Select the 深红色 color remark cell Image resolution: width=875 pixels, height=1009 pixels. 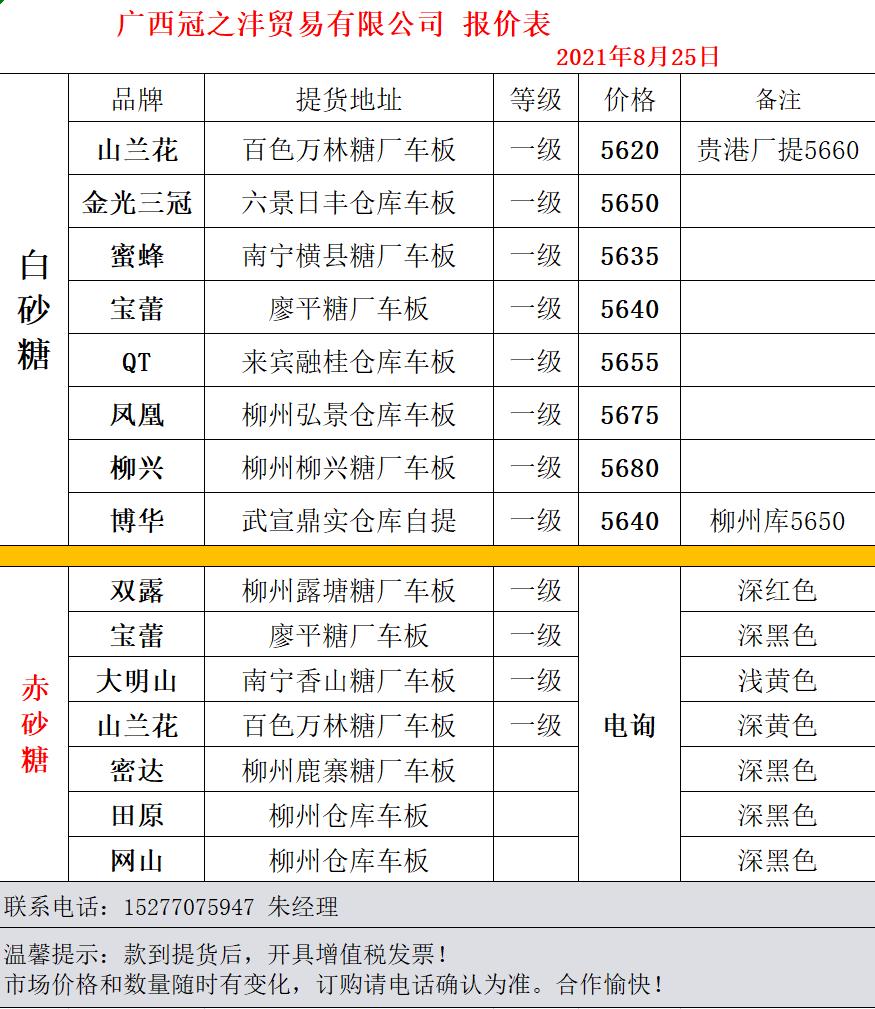click(x=777, y=590)
